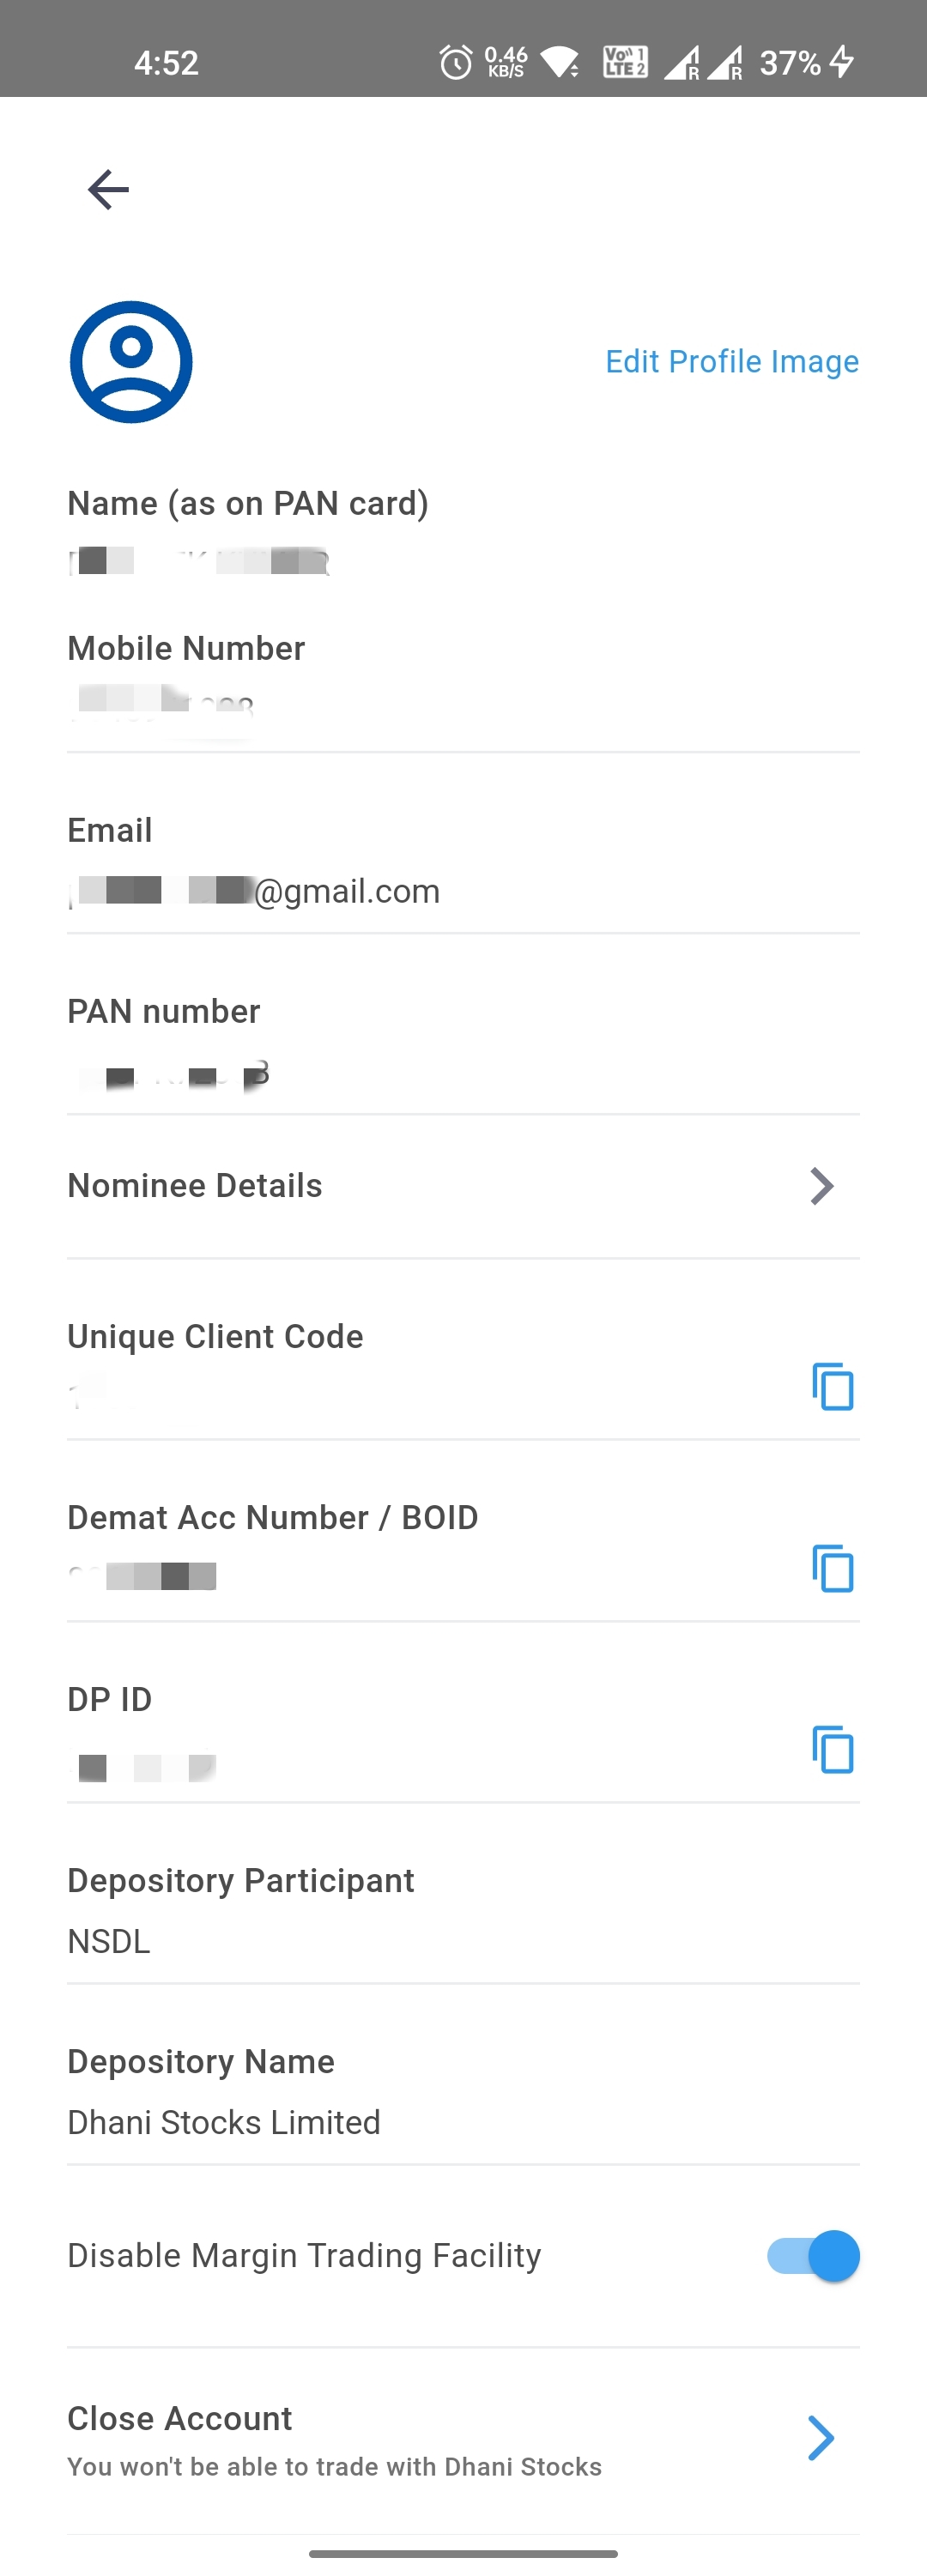927x2576 pixels.
Task: Open Close Account chevron arrow
Action: click(x=821, y=2438)
